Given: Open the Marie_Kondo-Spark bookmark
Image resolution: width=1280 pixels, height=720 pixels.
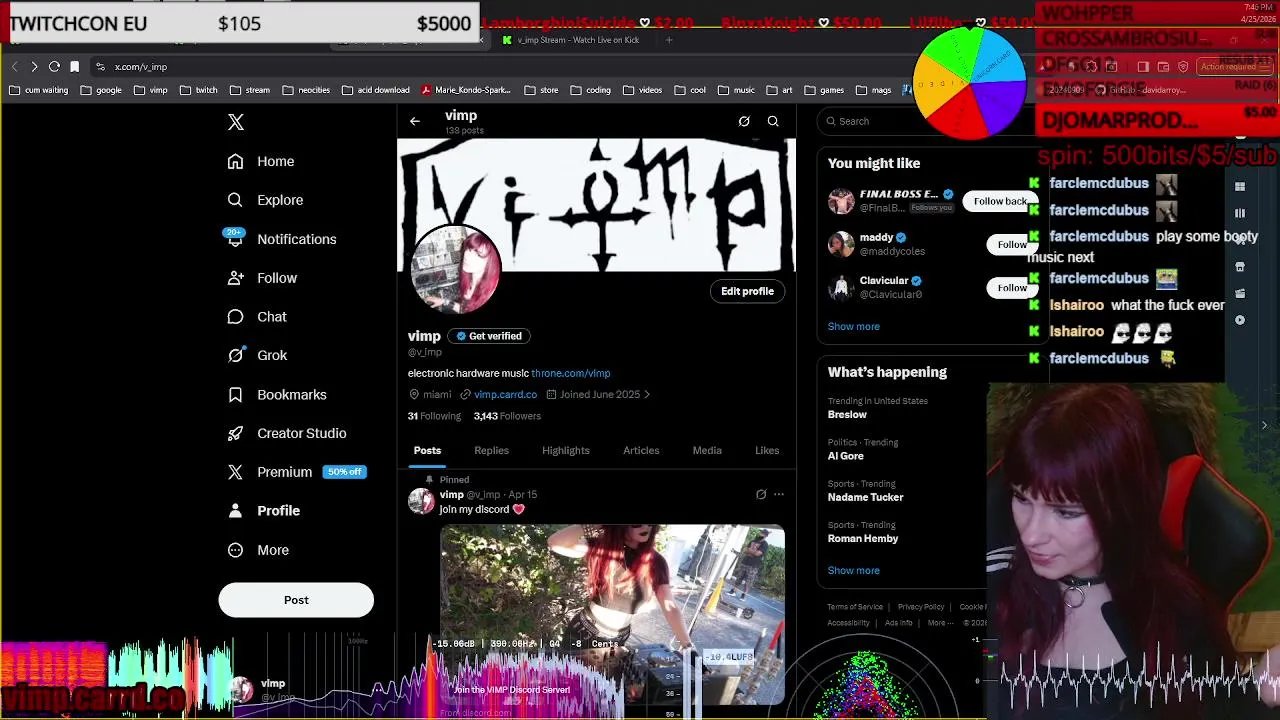Looking at the screenshot, I should (x=465, y=90).
